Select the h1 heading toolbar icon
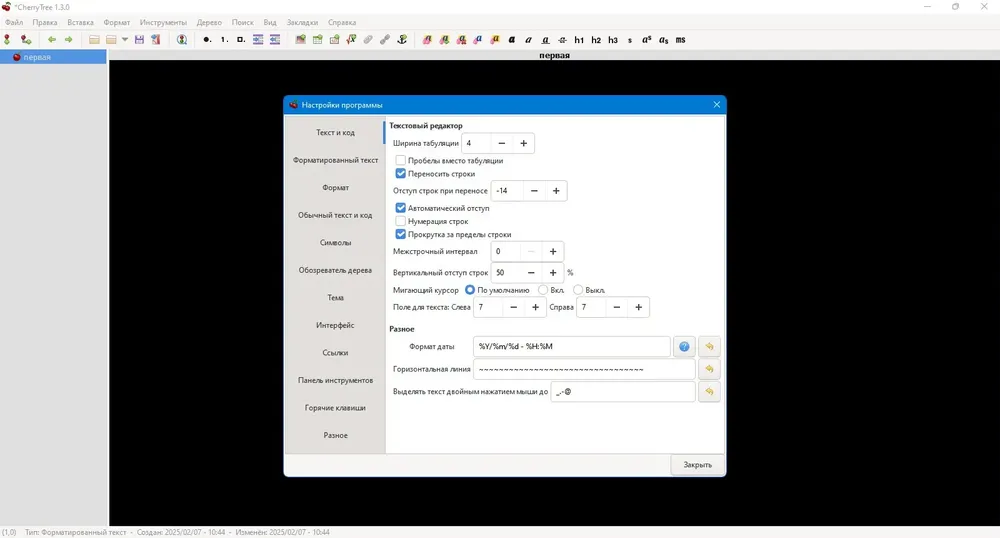 pyautogui.click(x=579, y=40)
